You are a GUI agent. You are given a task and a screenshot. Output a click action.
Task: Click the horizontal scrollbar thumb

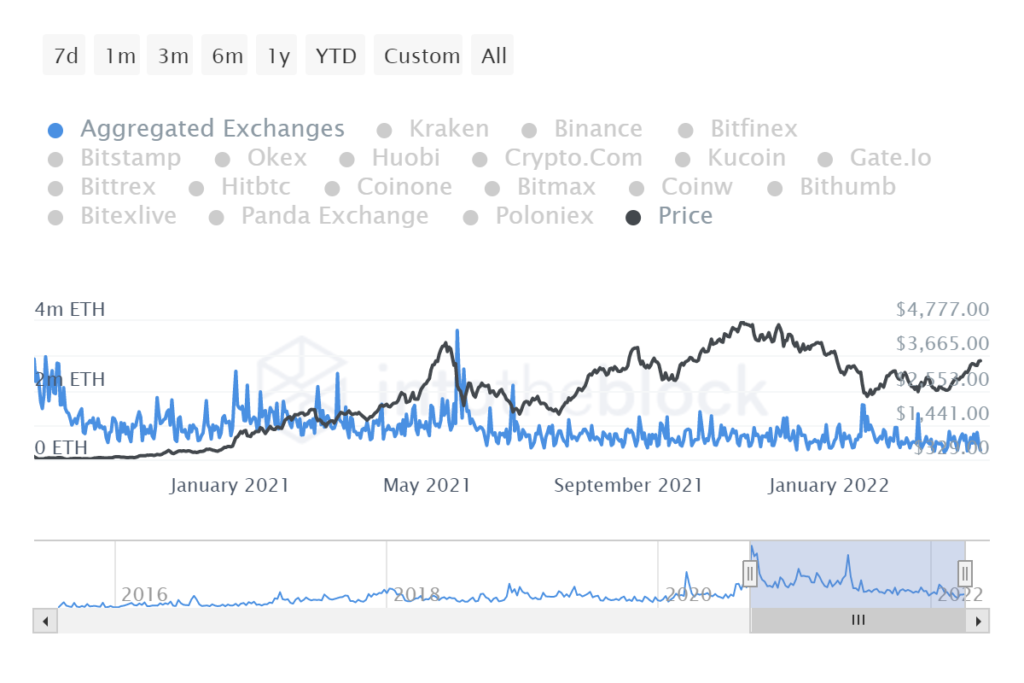point(858,621)
